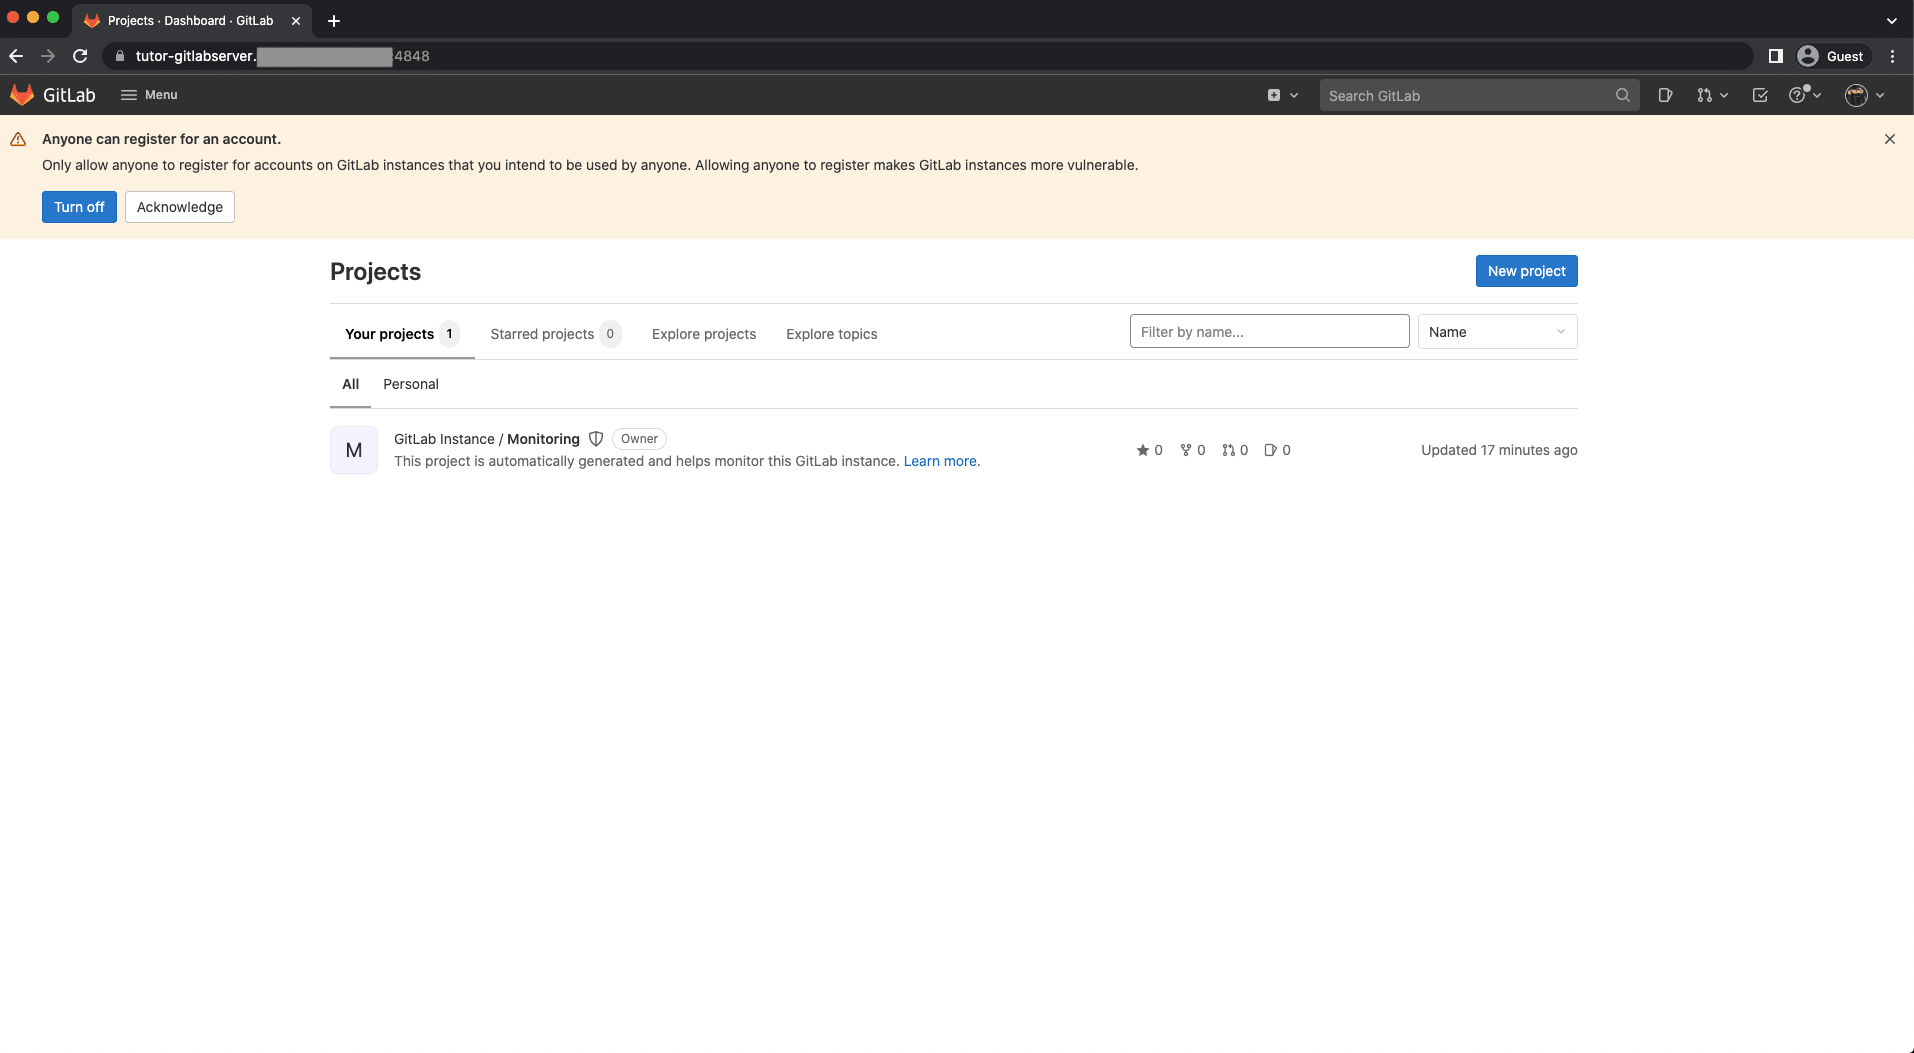Reload the current page

pyautogui.click(x=80, y=56)
